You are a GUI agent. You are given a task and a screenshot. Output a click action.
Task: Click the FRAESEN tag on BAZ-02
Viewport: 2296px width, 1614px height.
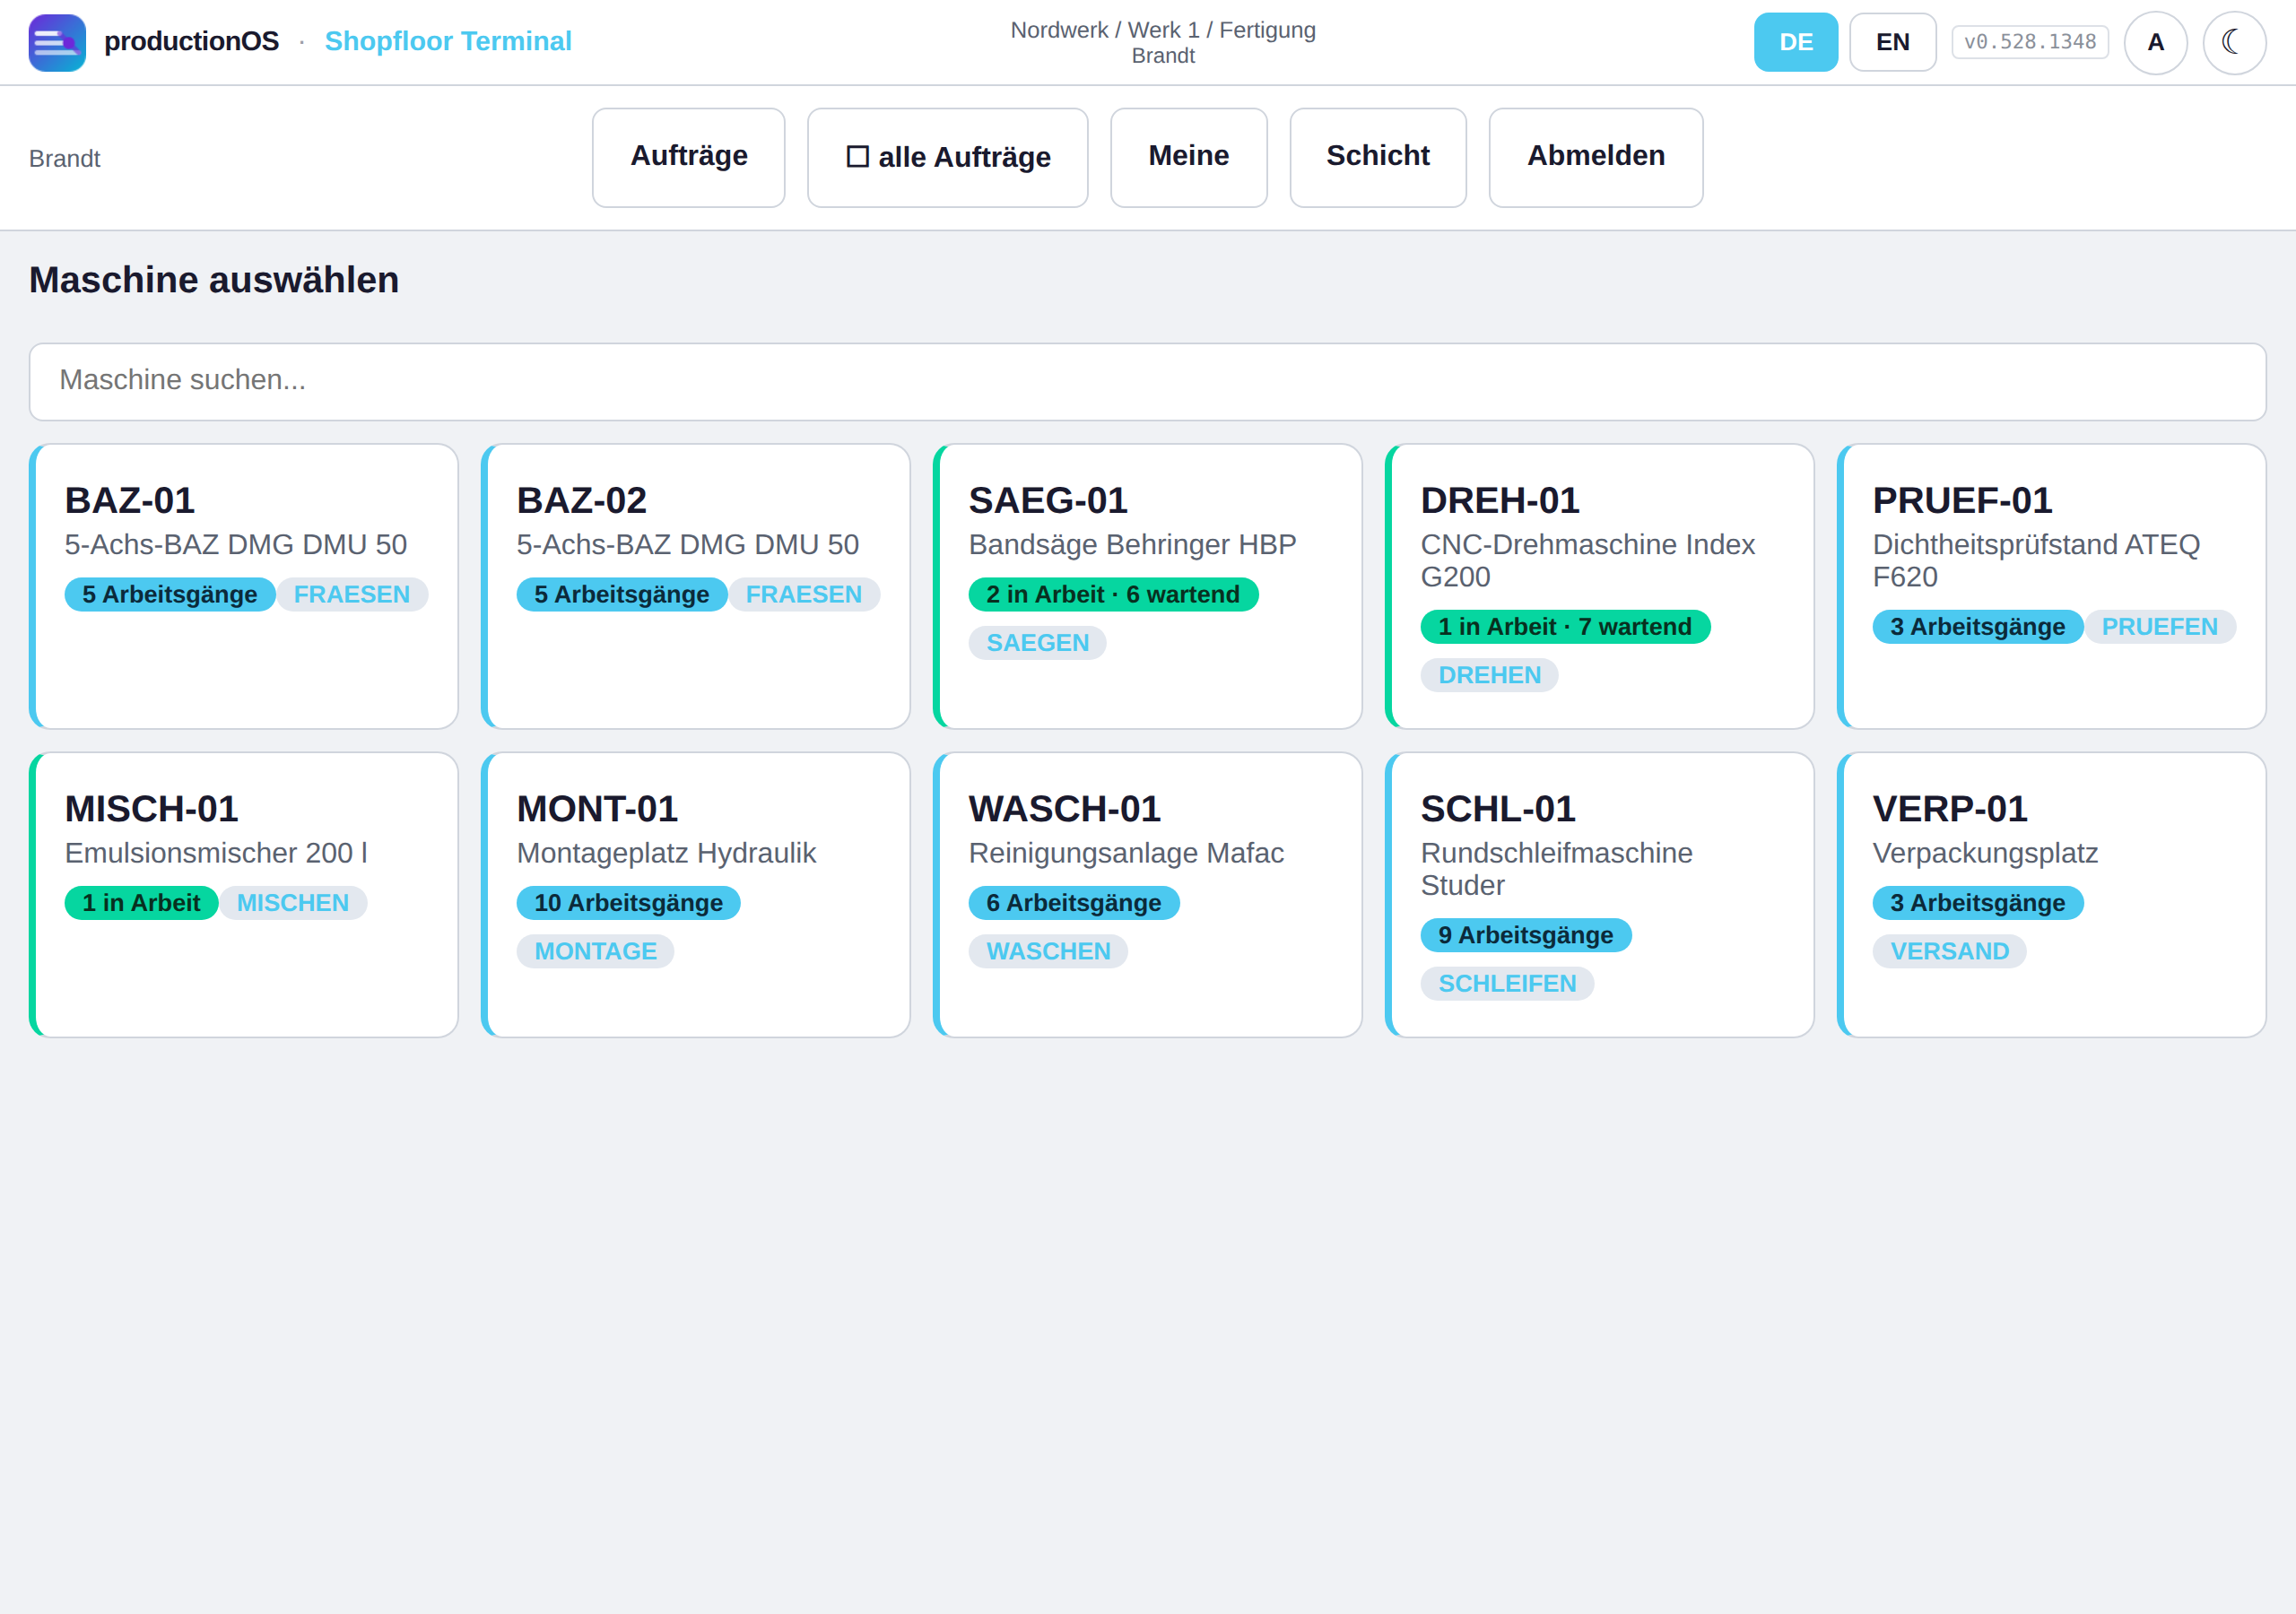(x=803, y=594)
